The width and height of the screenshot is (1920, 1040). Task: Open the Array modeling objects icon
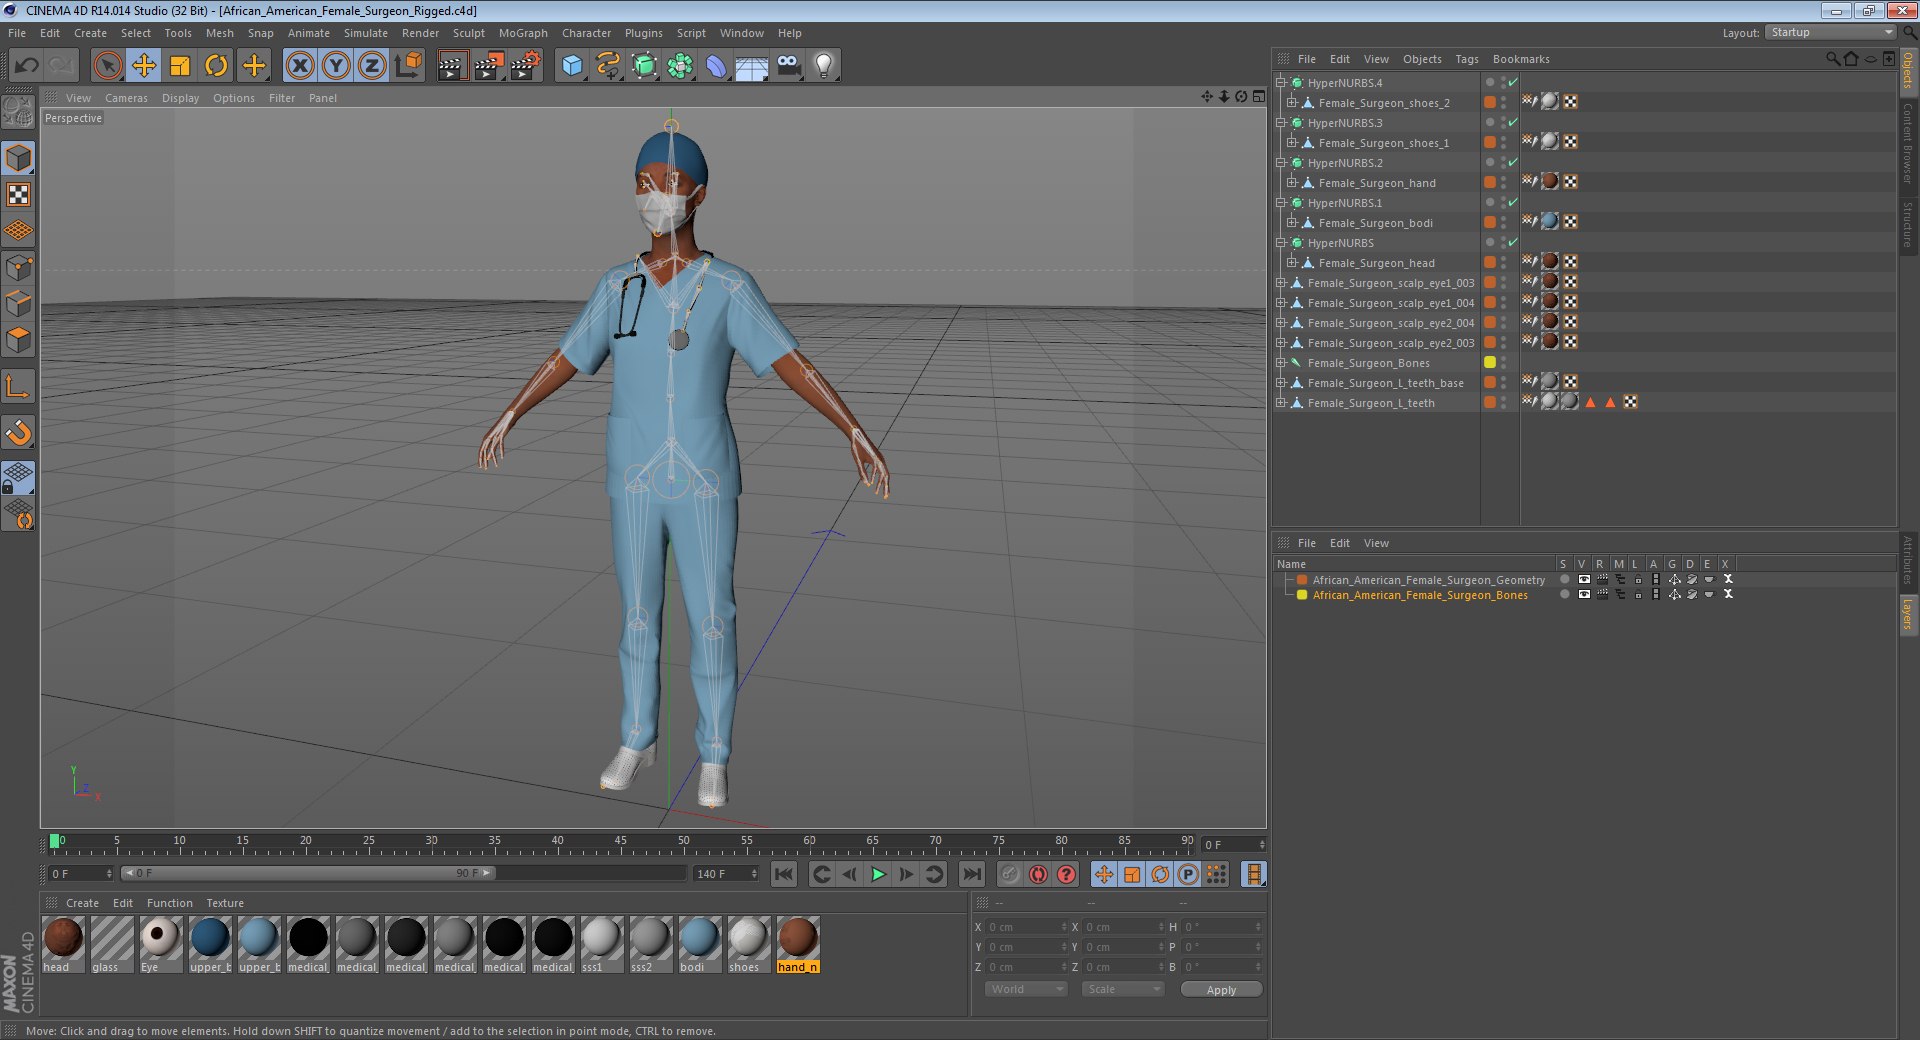point(680,66)
